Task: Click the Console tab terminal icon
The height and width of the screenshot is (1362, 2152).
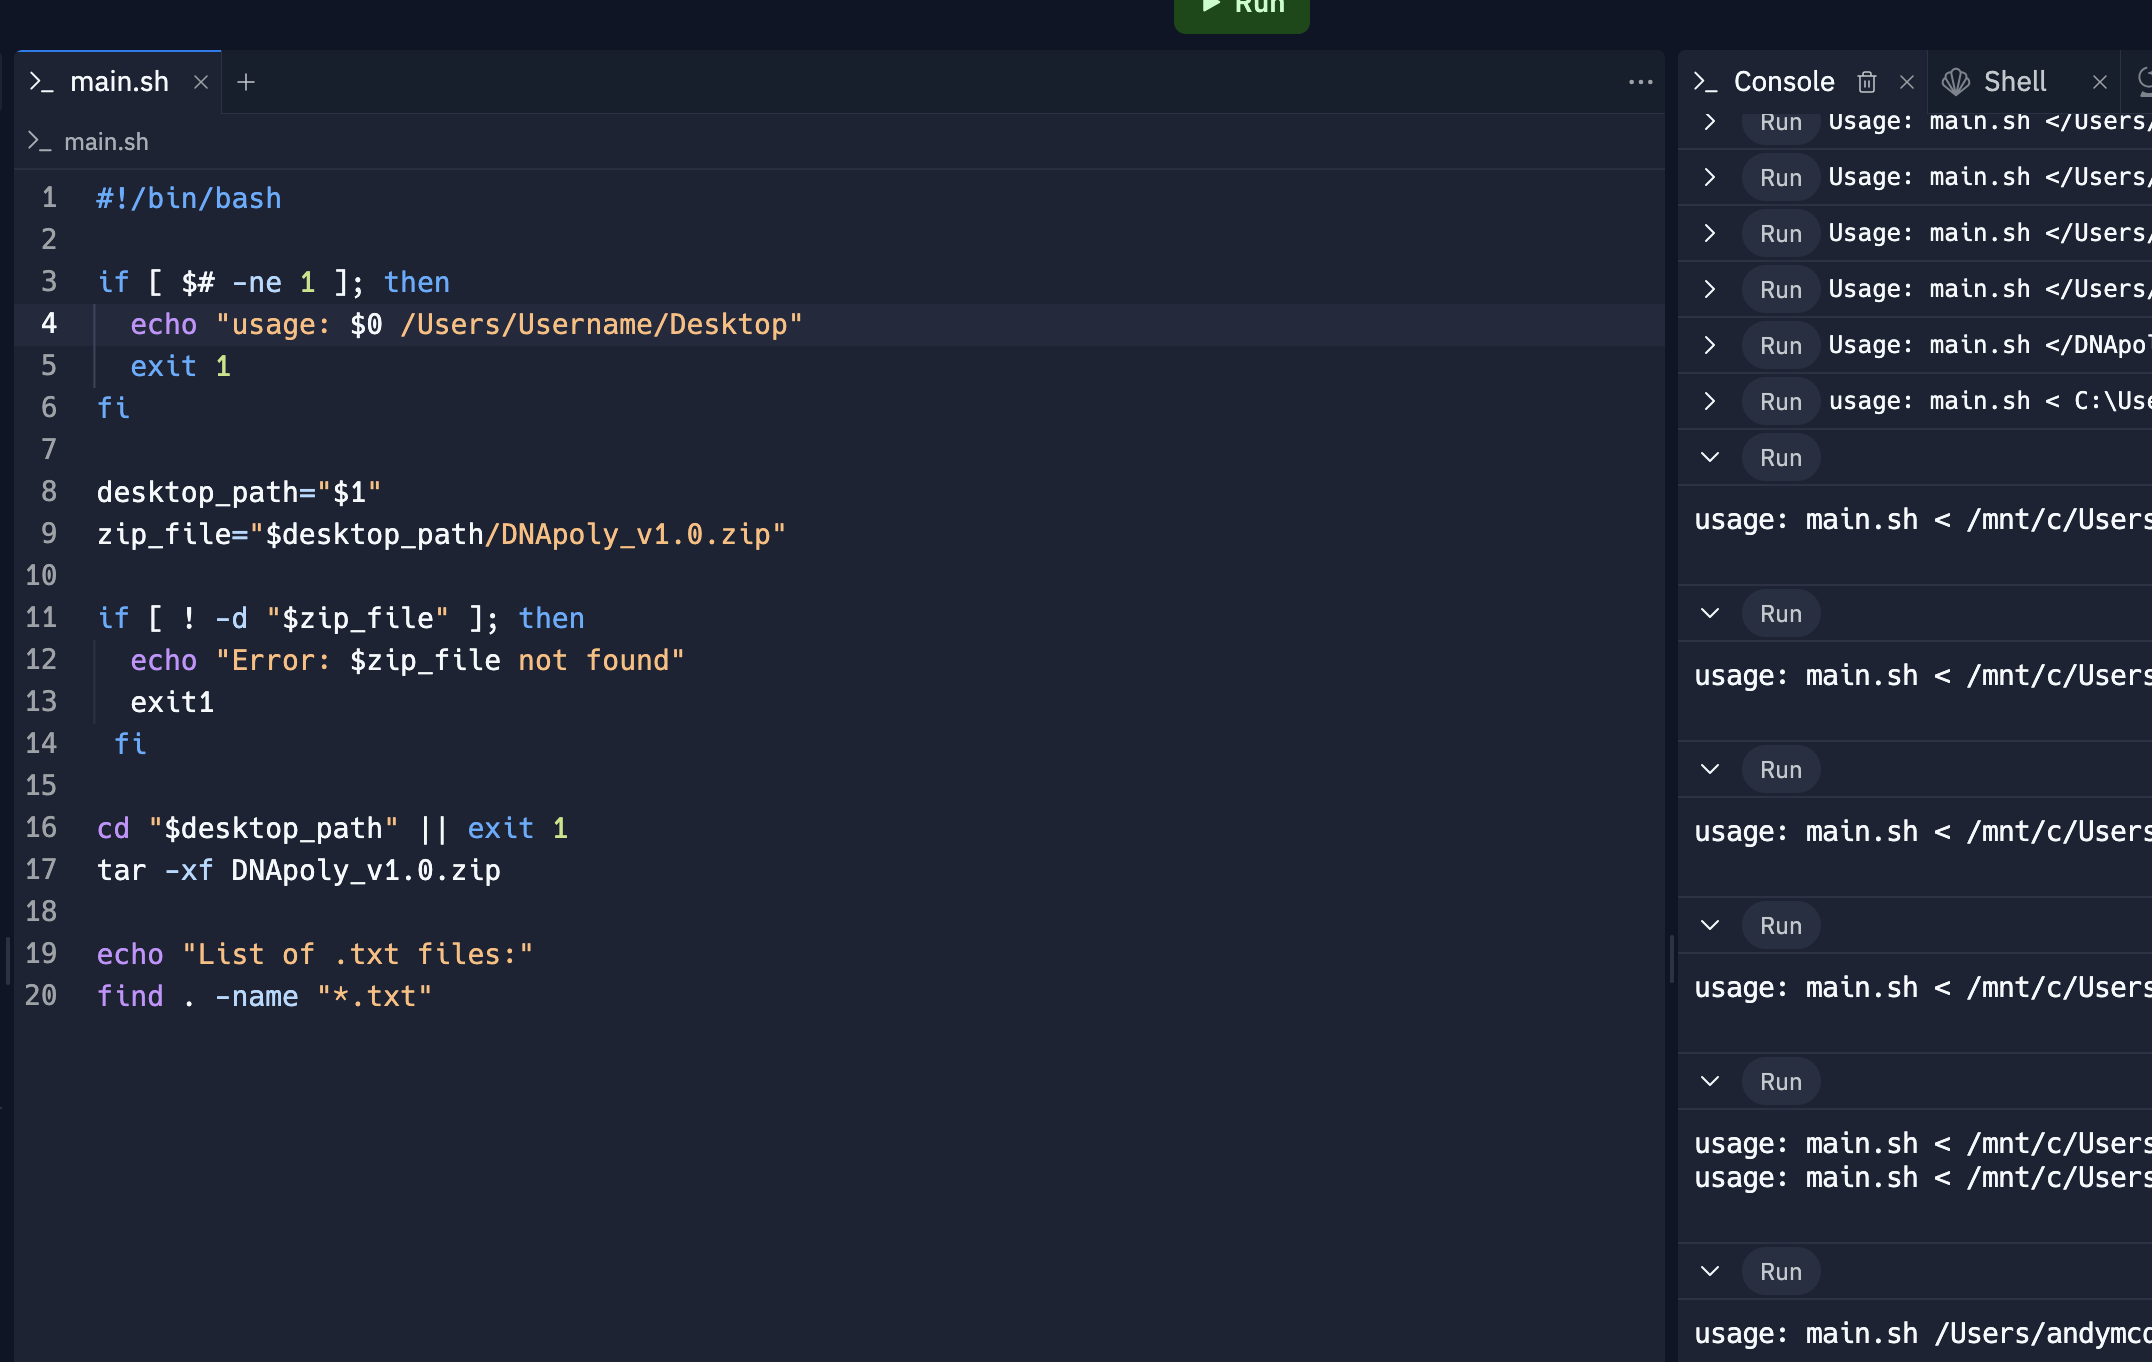Action: pos(1705,82)
